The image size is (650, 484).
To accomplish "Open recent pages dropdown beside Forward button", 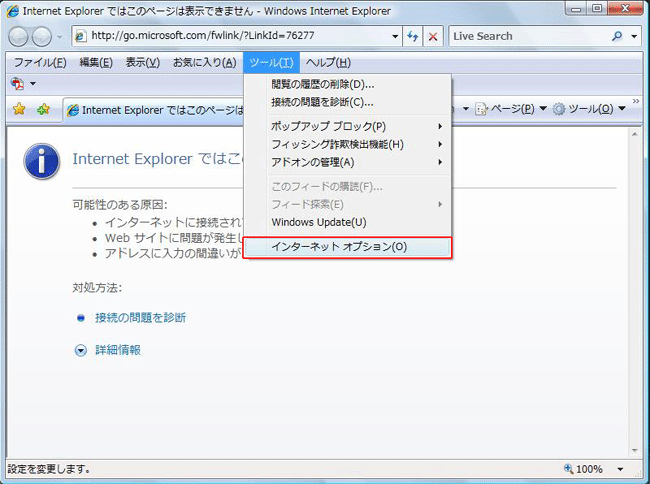I will click(60, 37).
